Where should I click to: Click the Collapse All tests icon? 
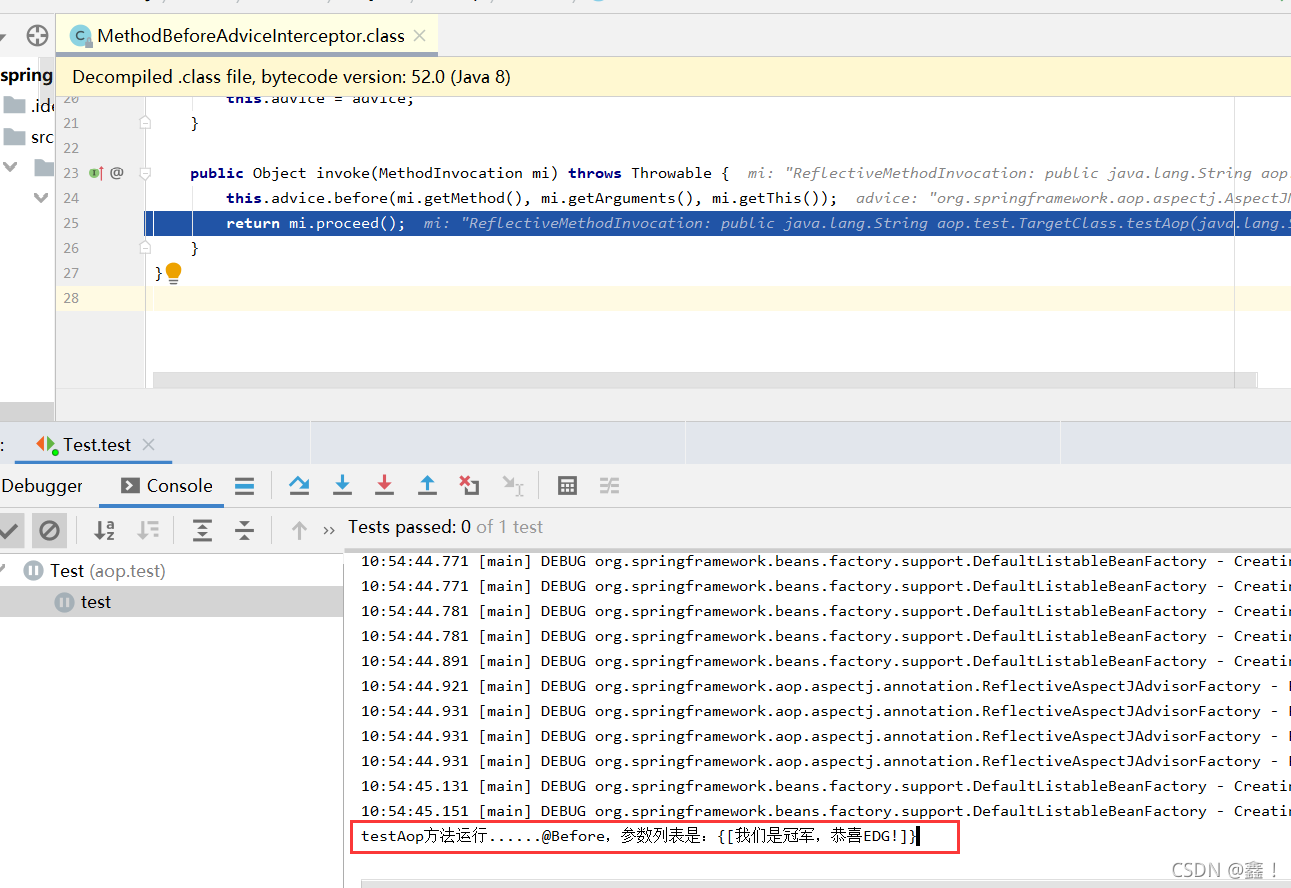[x=245, y=530]
